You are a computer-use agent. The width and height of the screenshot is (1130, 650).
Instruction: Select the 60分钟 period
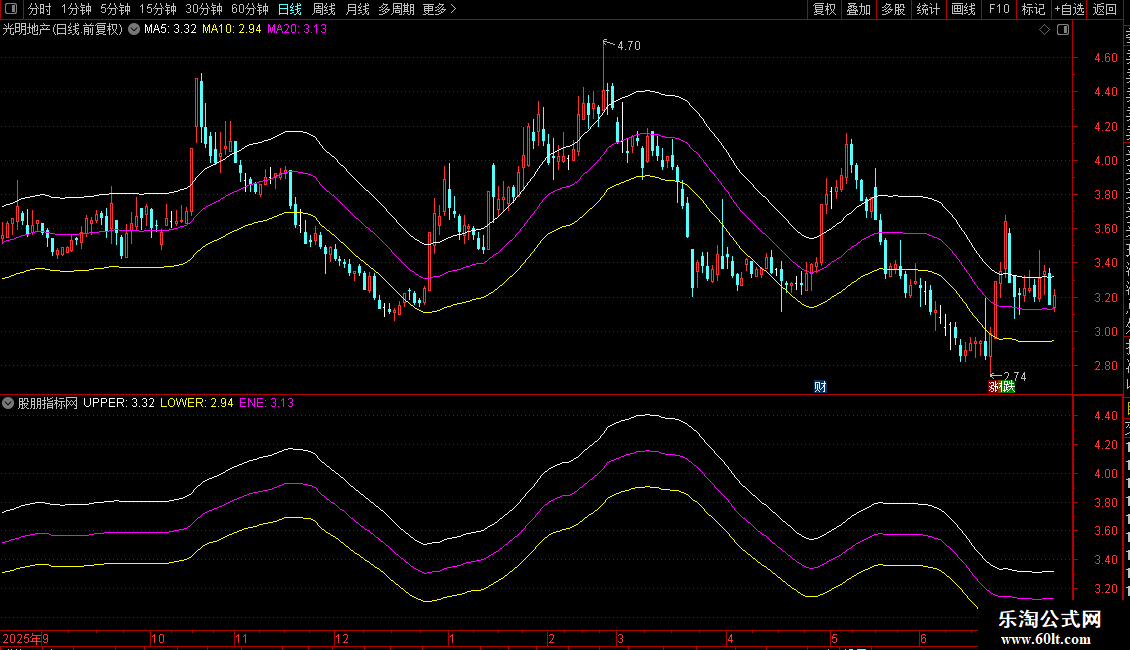[x=250, y=9]
